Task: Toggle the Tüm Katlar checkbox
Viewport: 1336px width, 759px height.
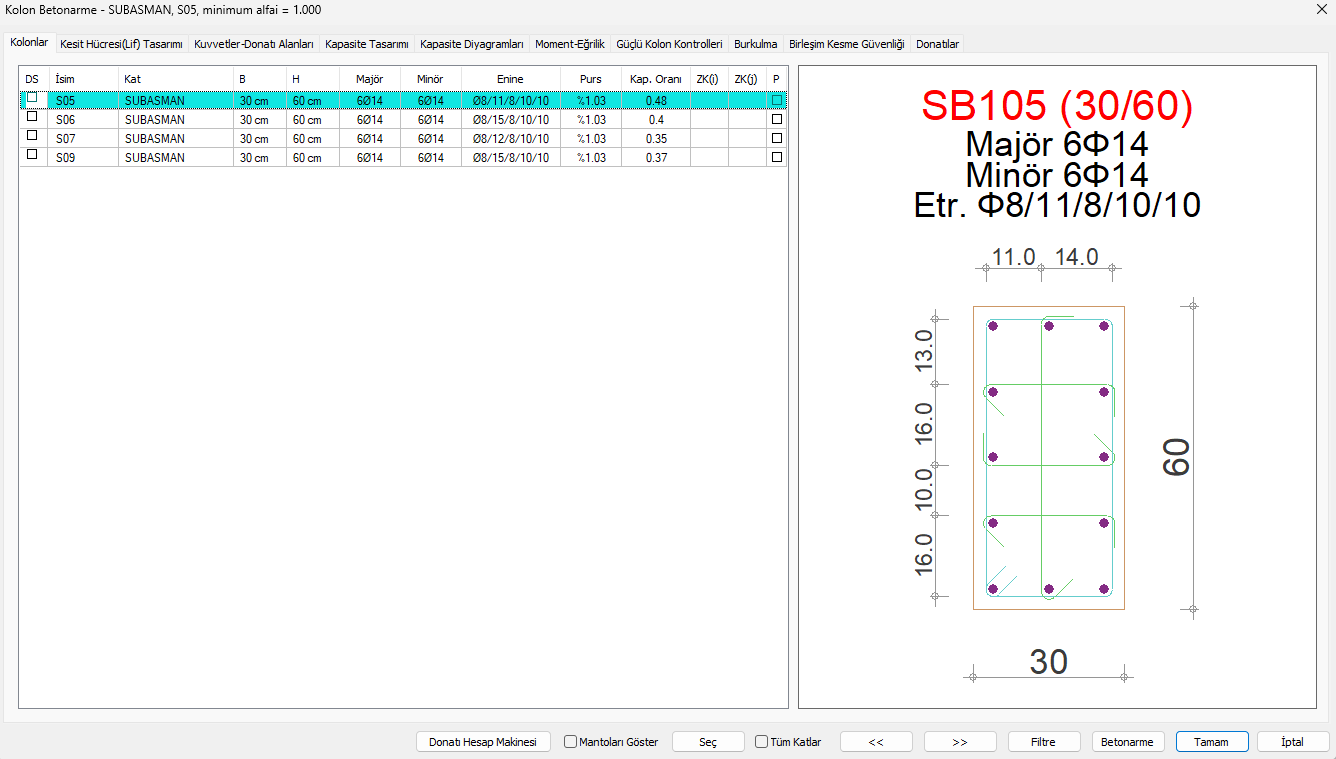Action: tap(762, 742)
